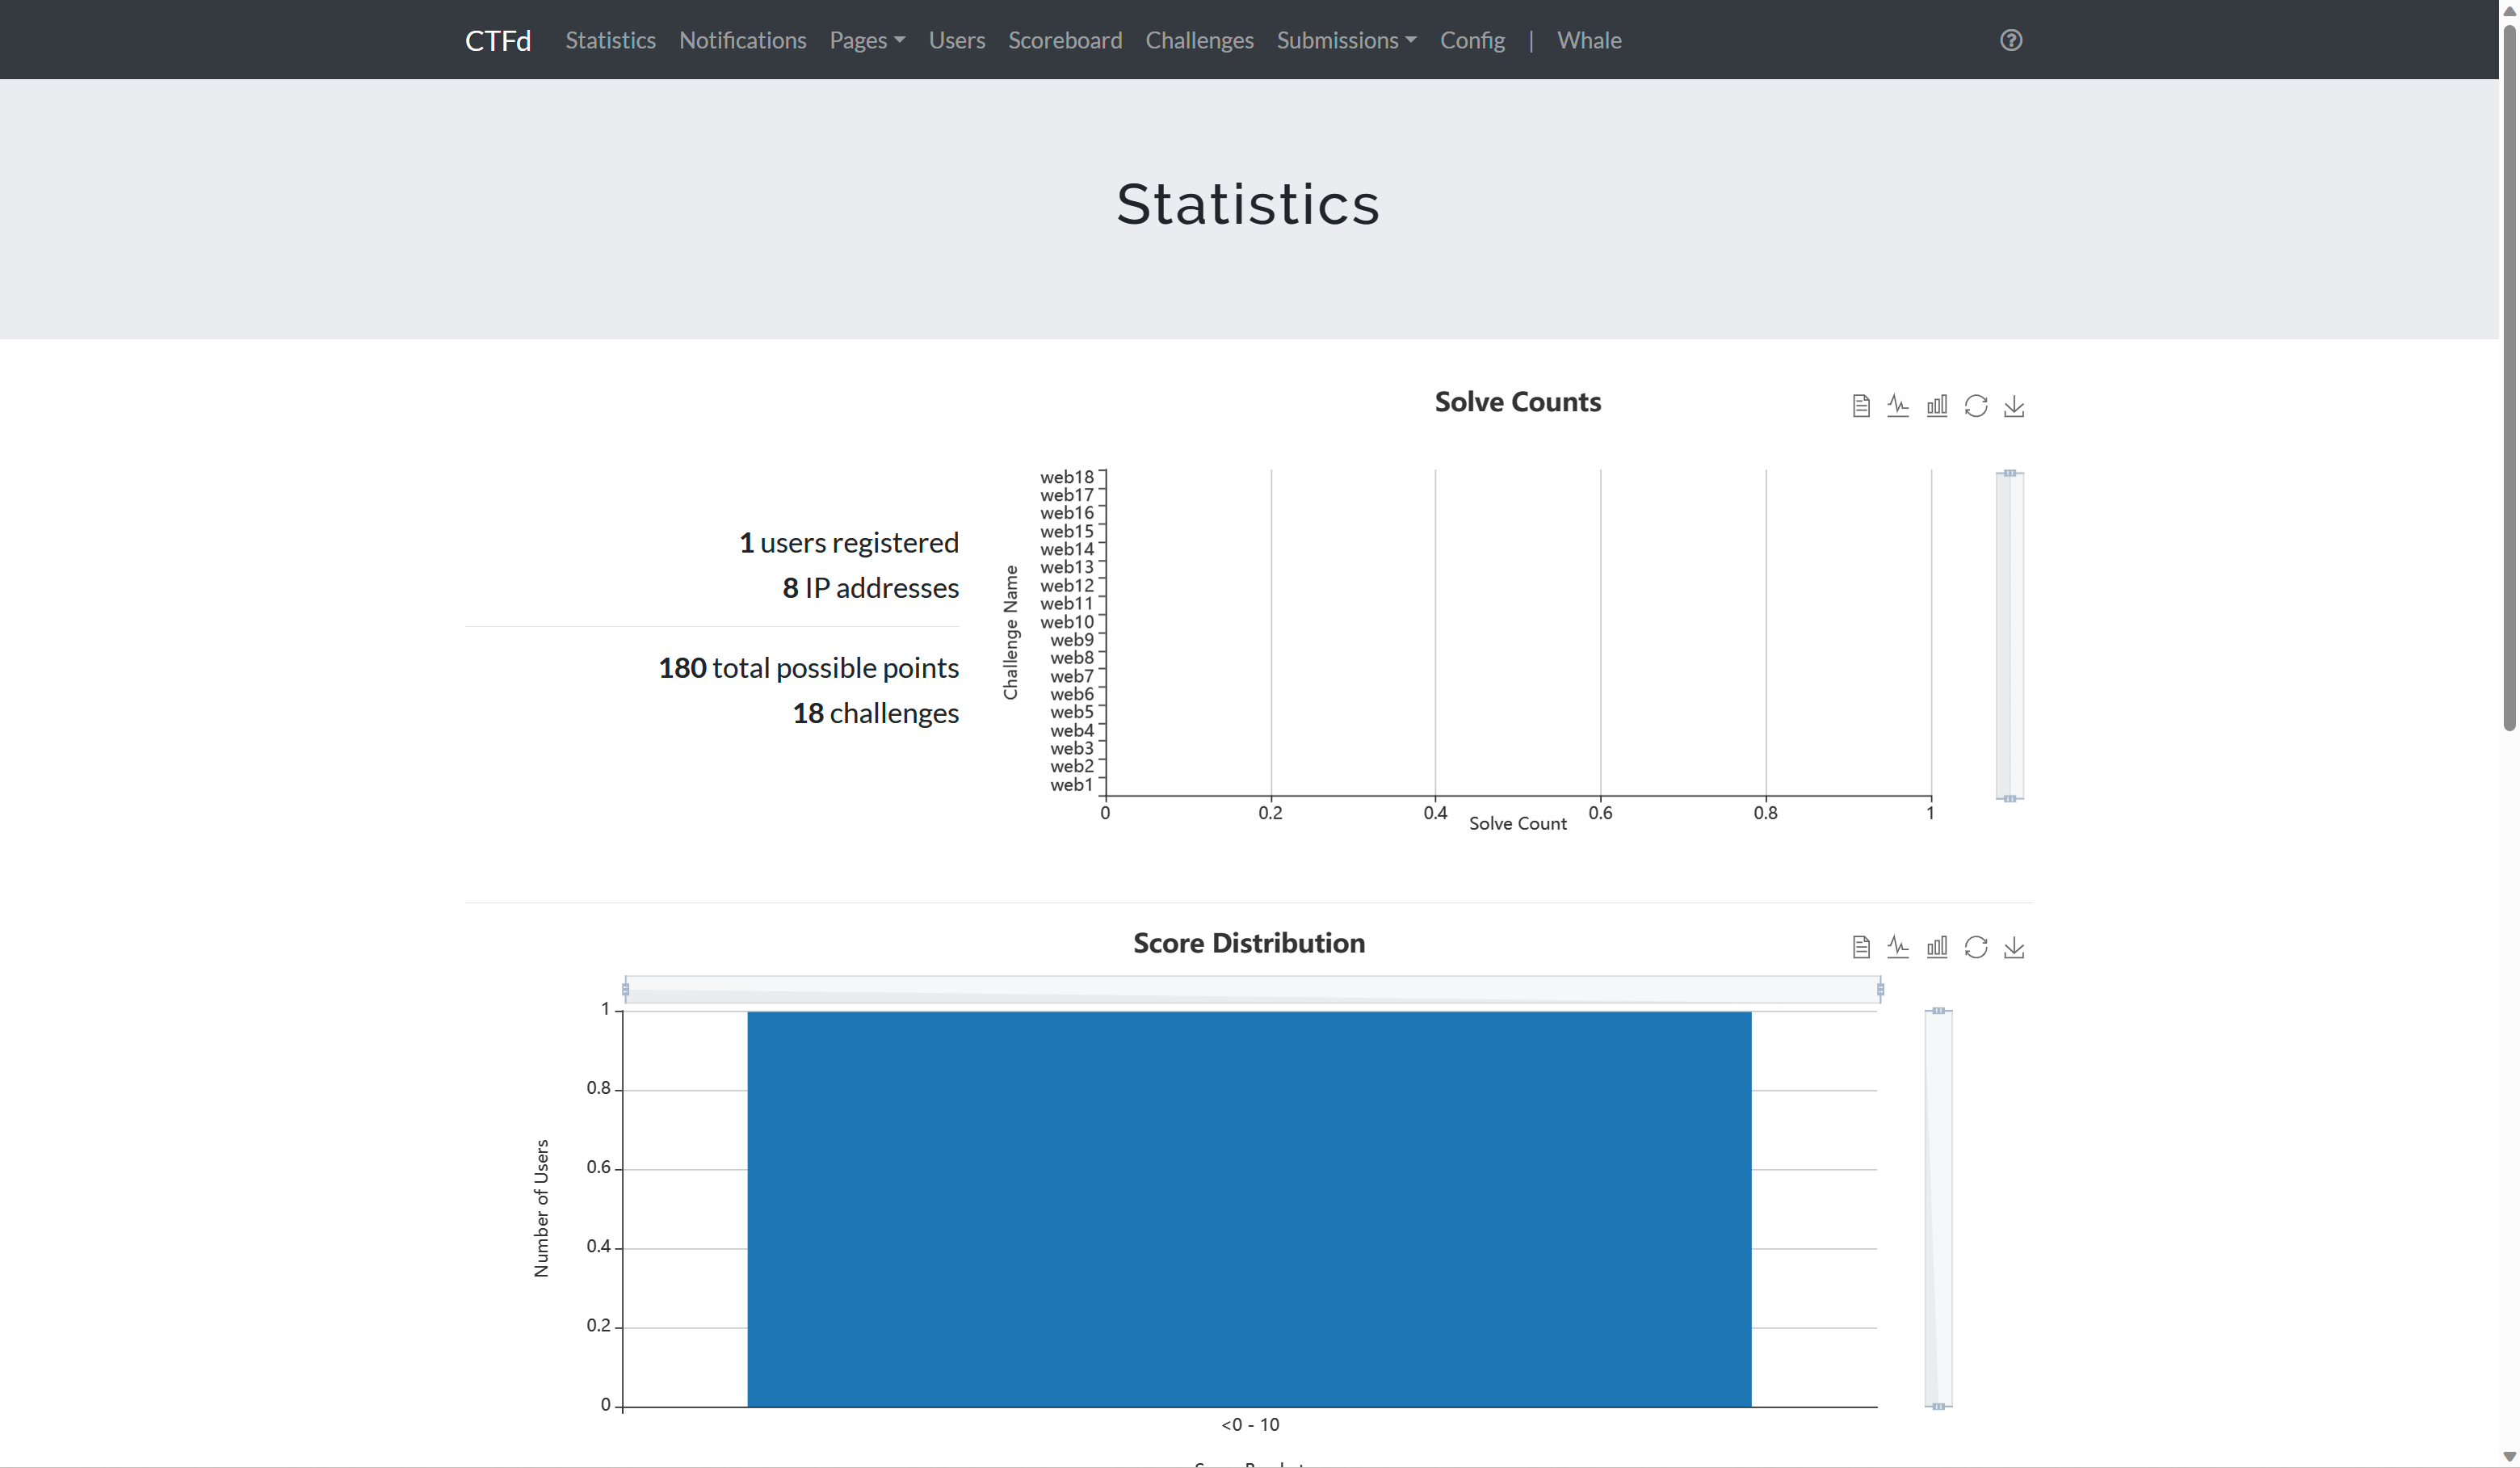Click the web18 challenge label

[1067, 477]
